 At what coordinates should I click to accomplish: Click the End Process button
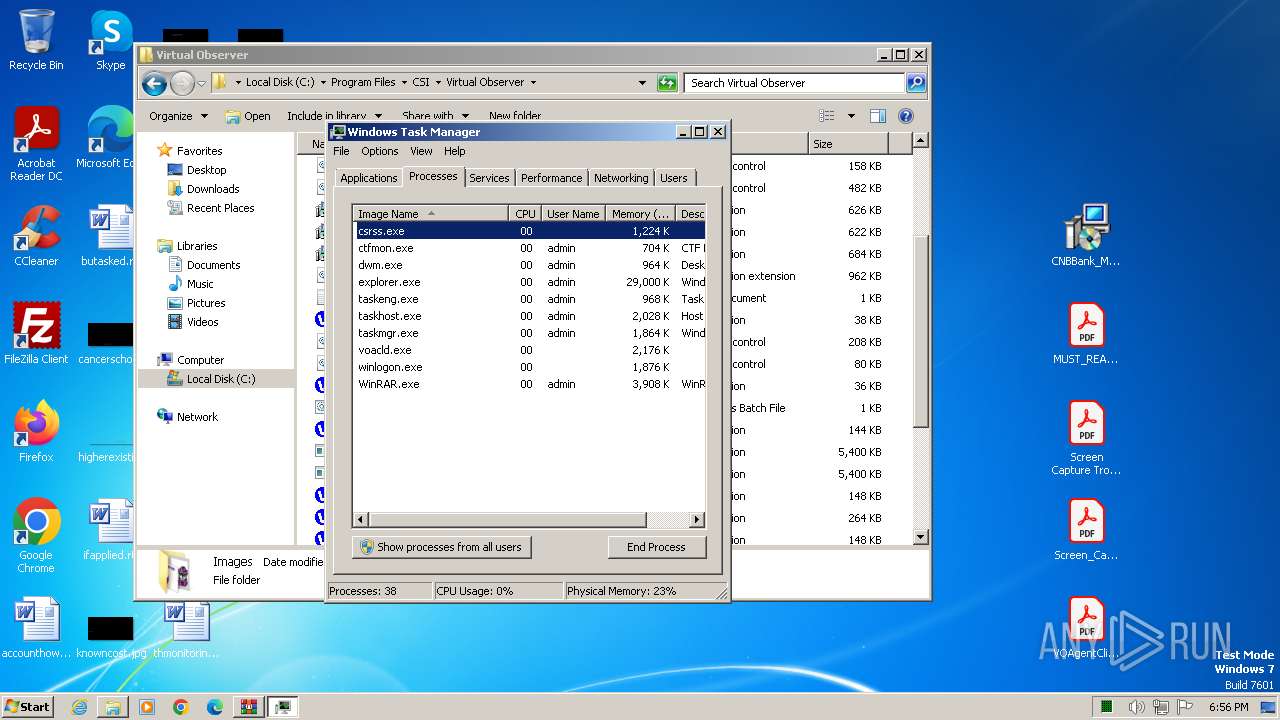coord(656,547)
